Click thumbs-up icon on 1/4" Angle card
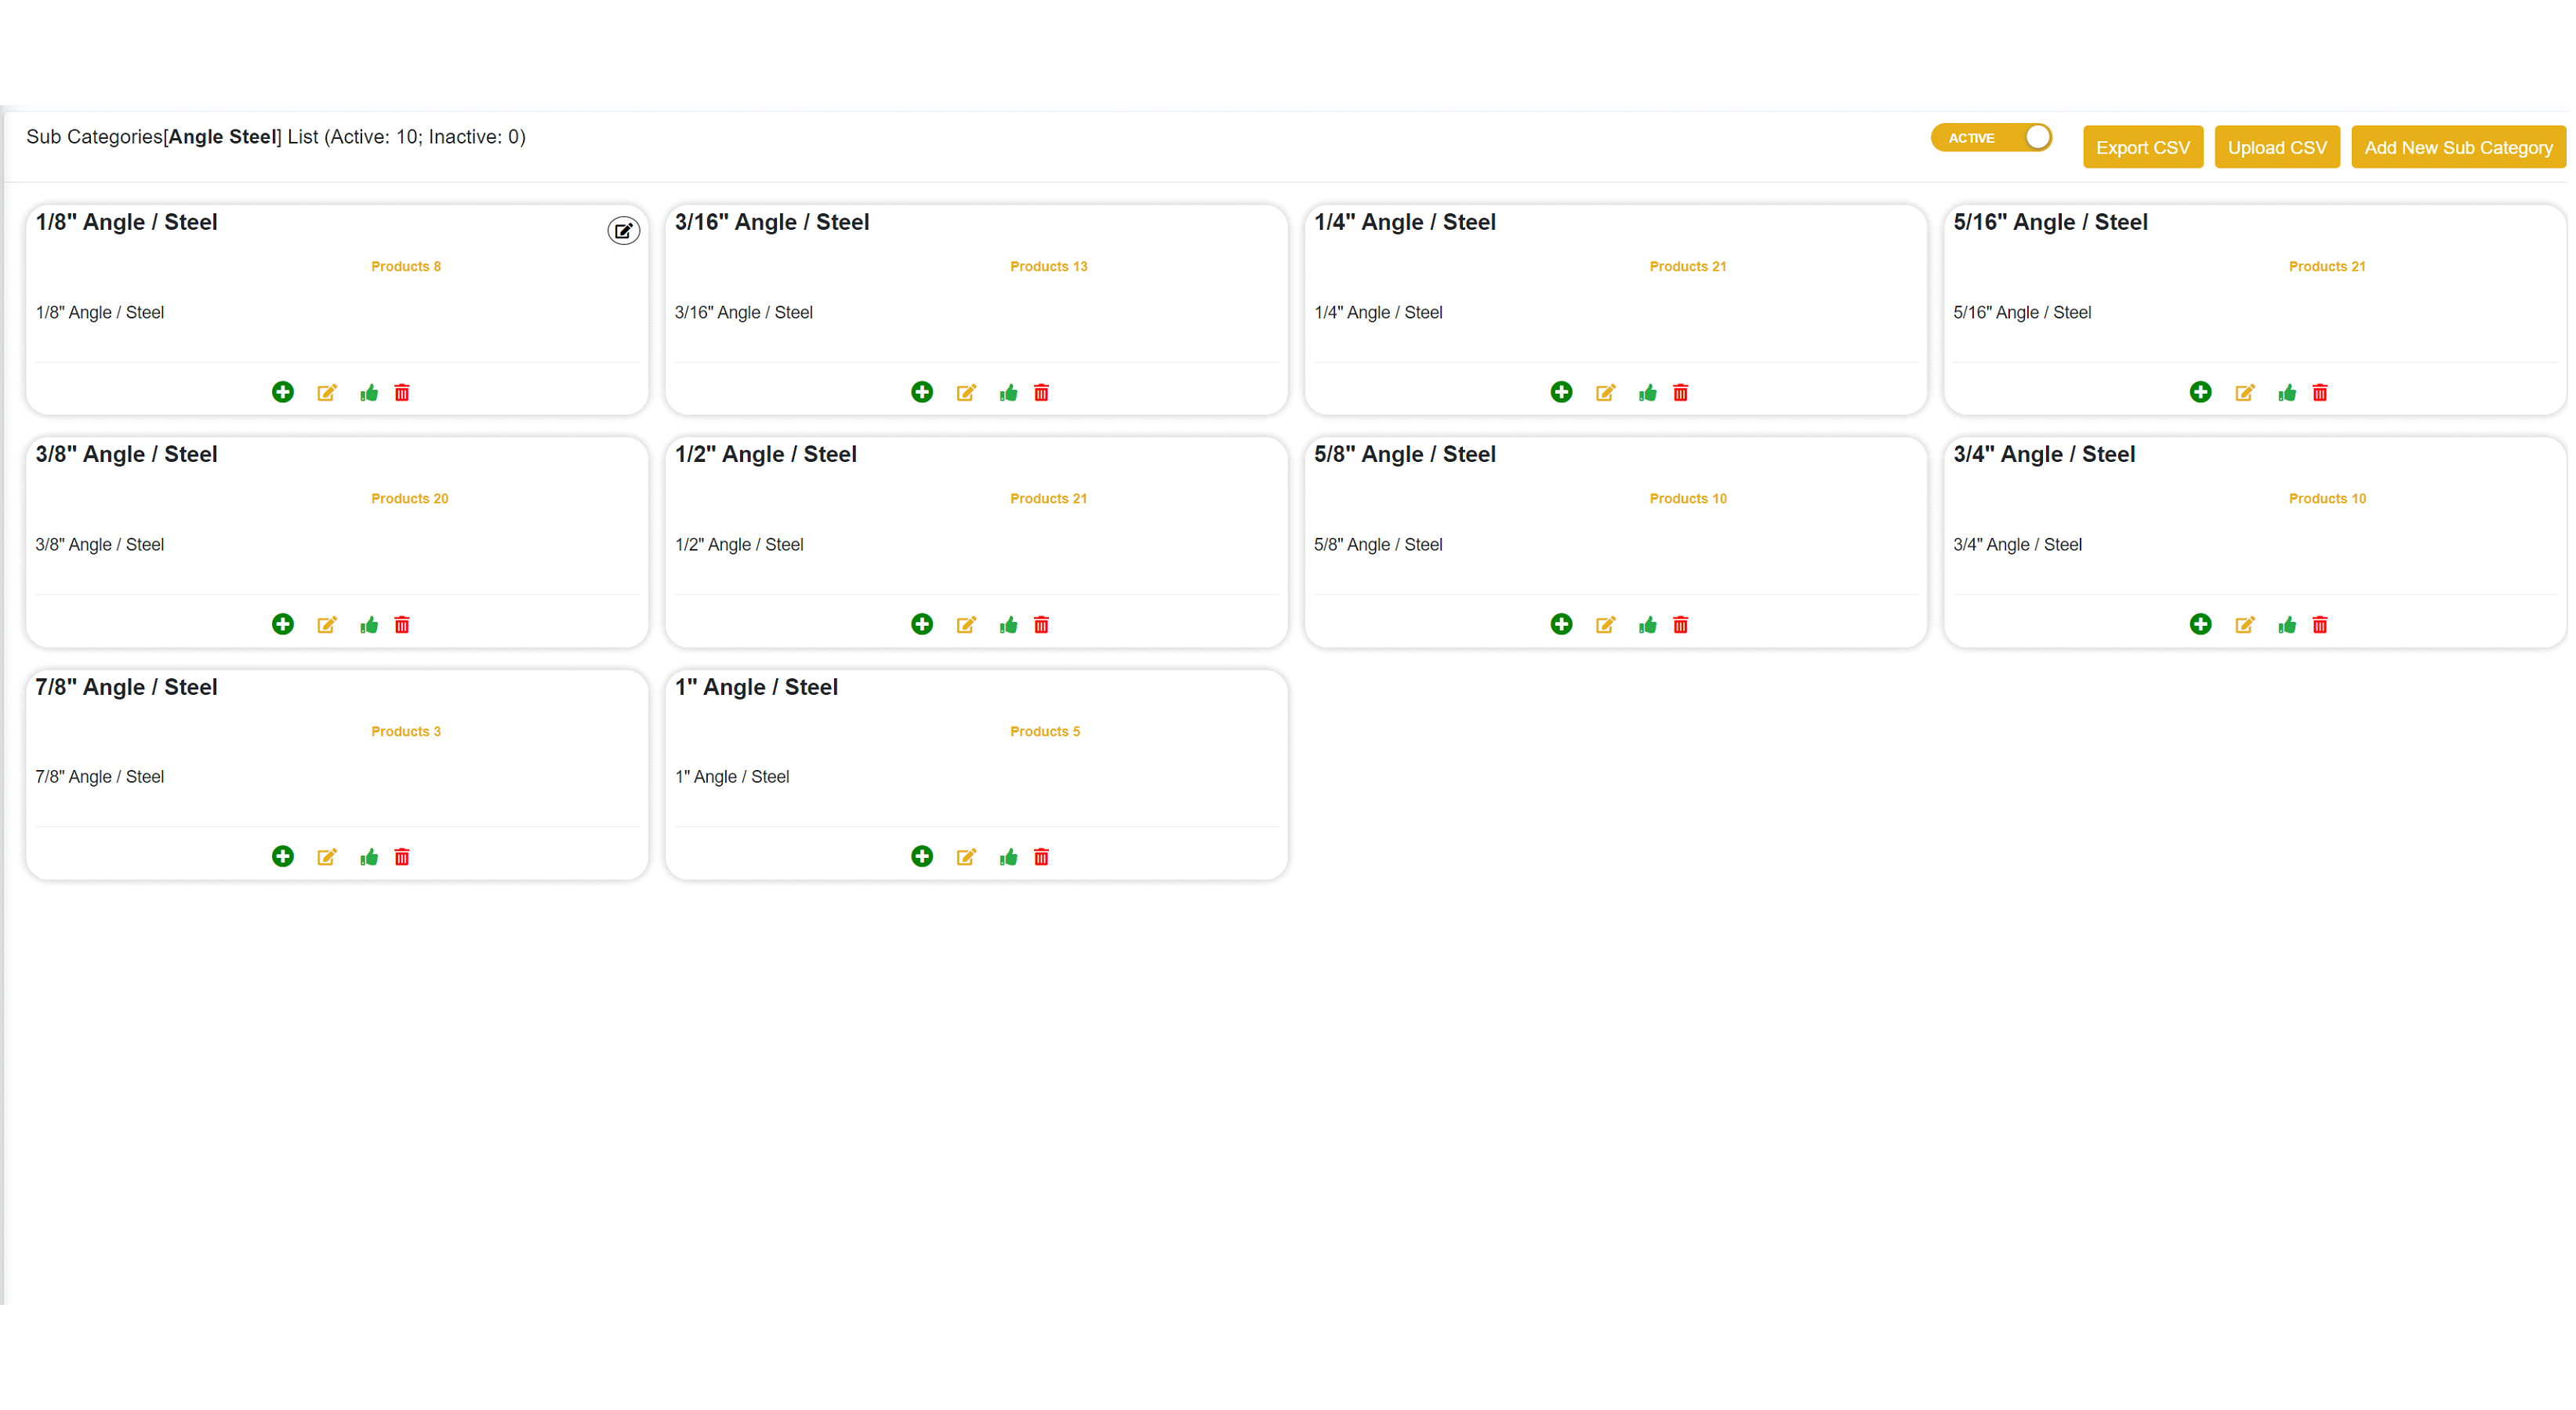 (1647, 393)
